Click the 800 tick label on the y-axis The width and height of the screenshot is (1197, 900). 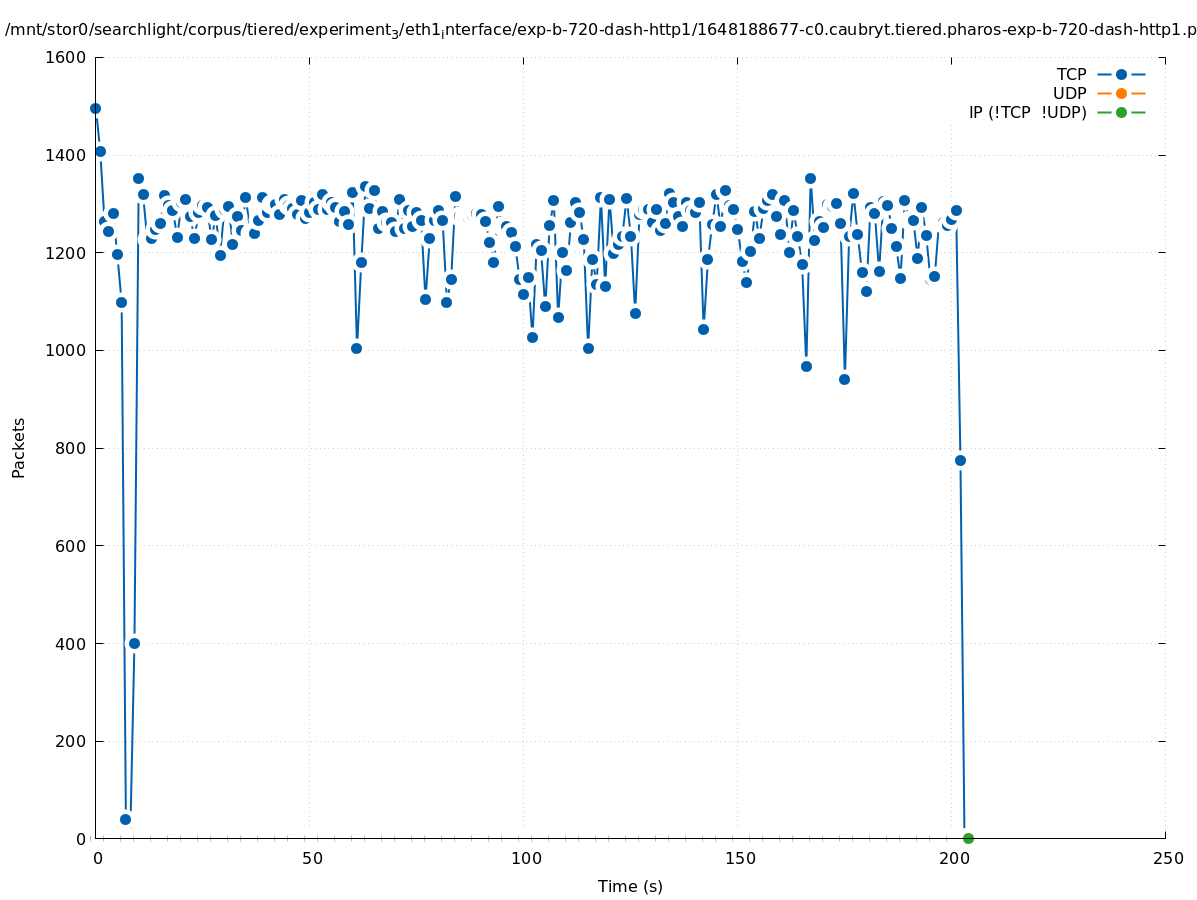pyautogui.click(x=70, y=448)
